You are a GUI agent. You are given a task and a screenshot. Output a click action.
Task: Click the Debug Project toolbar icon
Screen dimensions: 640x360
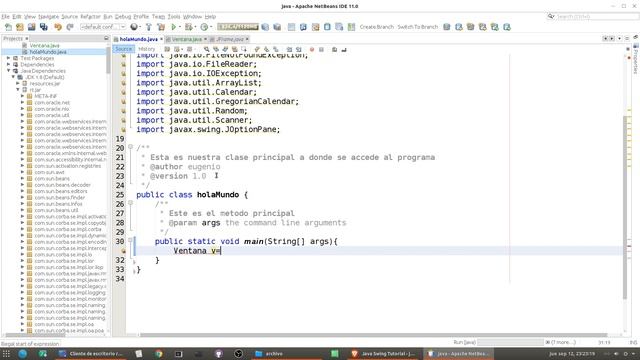(x=188, y=27)
